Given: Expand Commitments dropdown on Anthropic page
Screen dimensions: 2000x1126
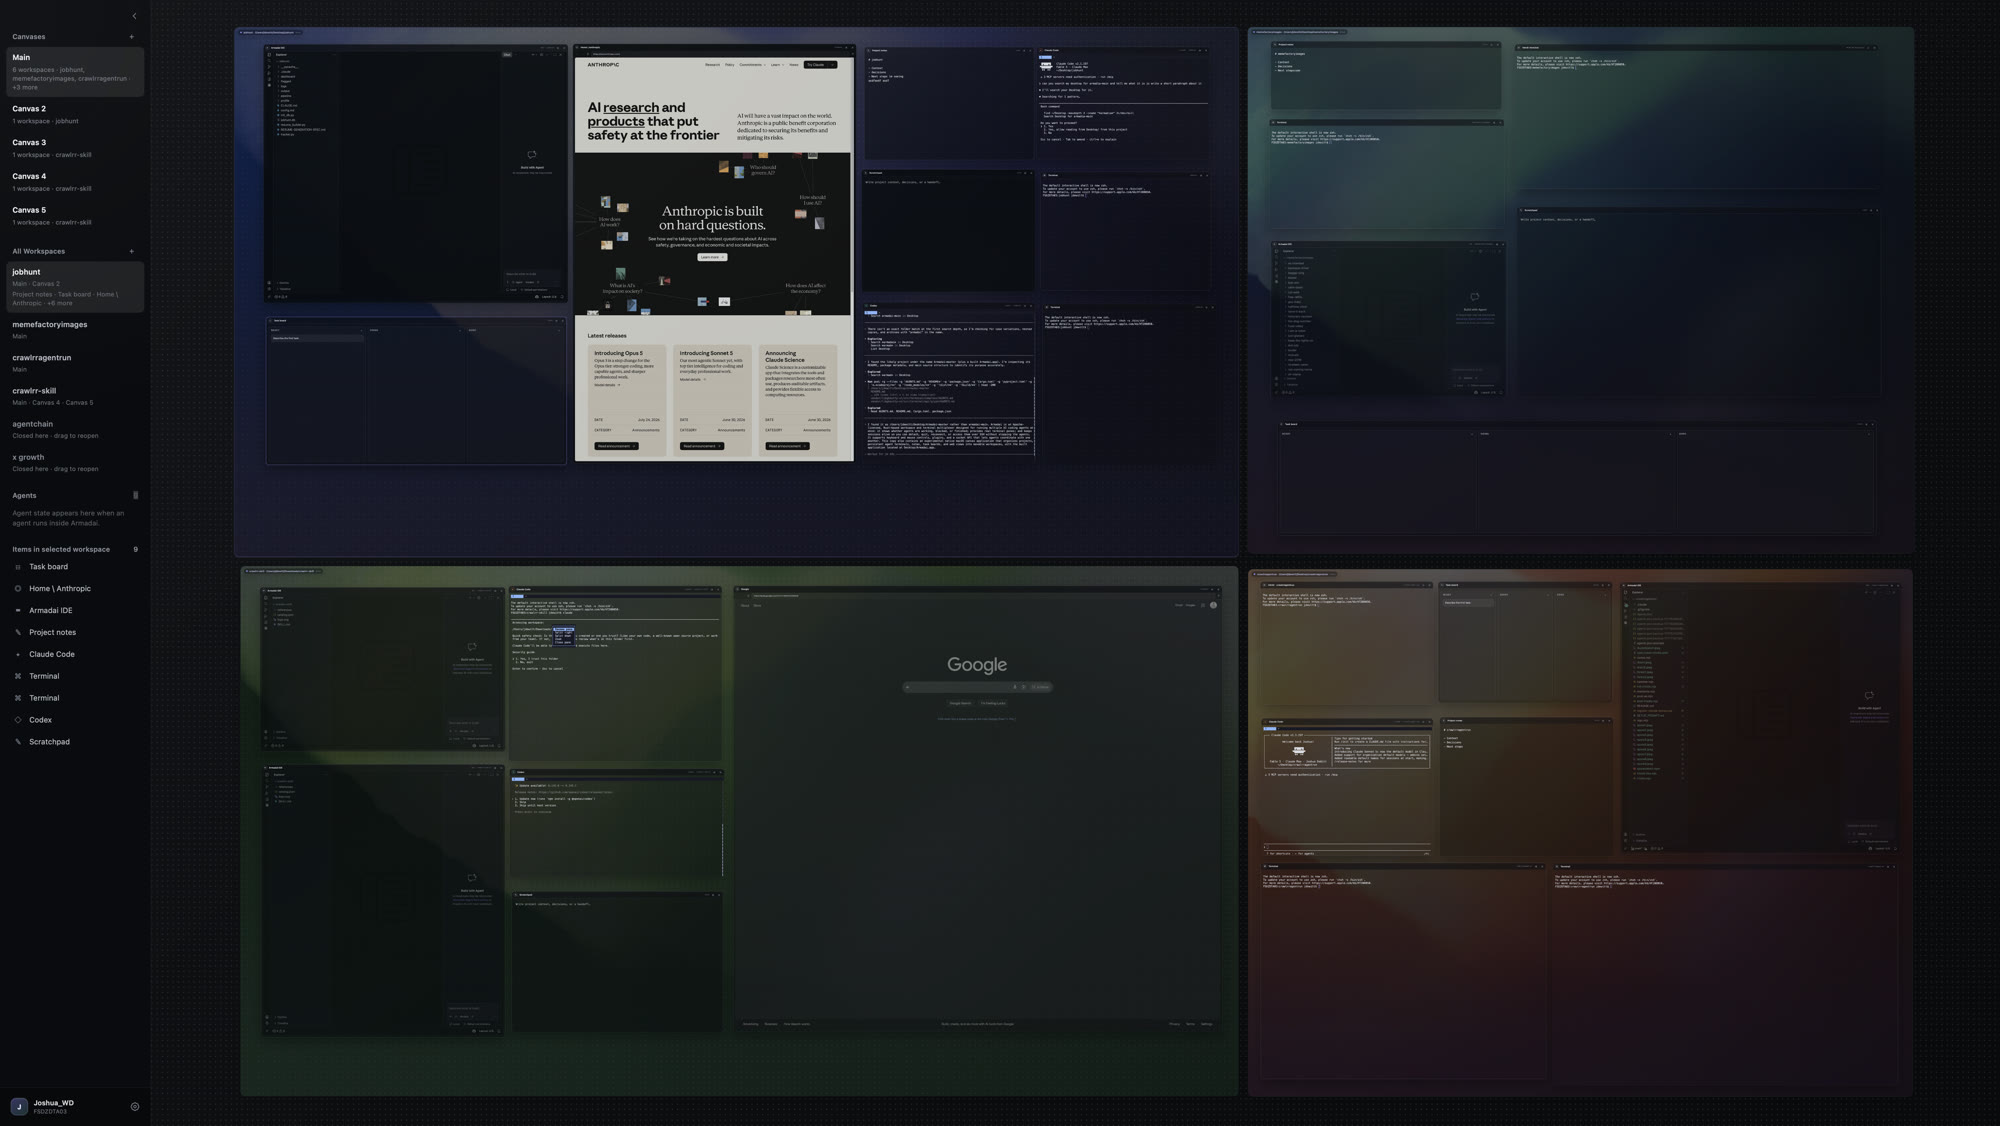Looking at the screenshot, I should pos(752,65).
